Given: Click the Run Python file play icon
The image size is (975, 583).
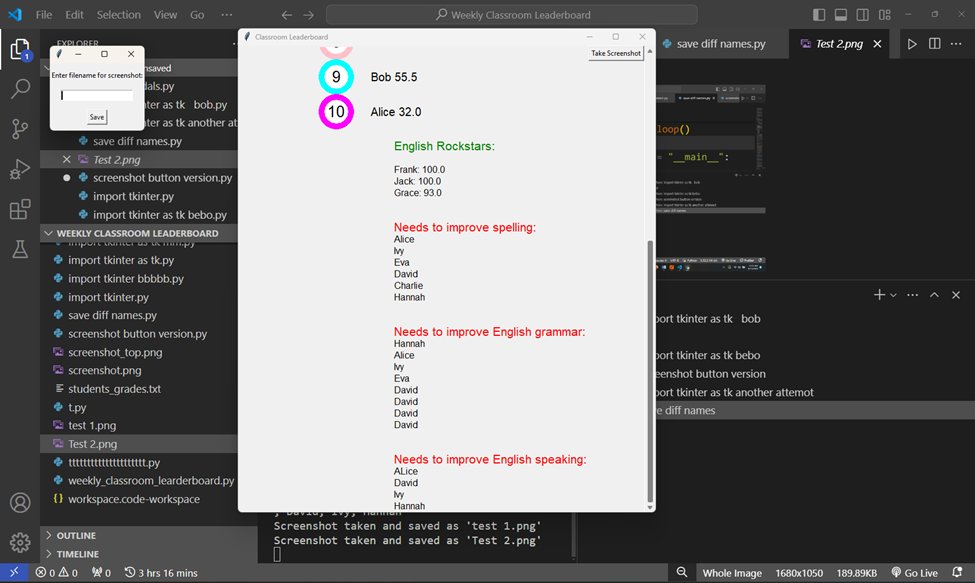Looking at the screenshot, I should [x=912, y=44].
